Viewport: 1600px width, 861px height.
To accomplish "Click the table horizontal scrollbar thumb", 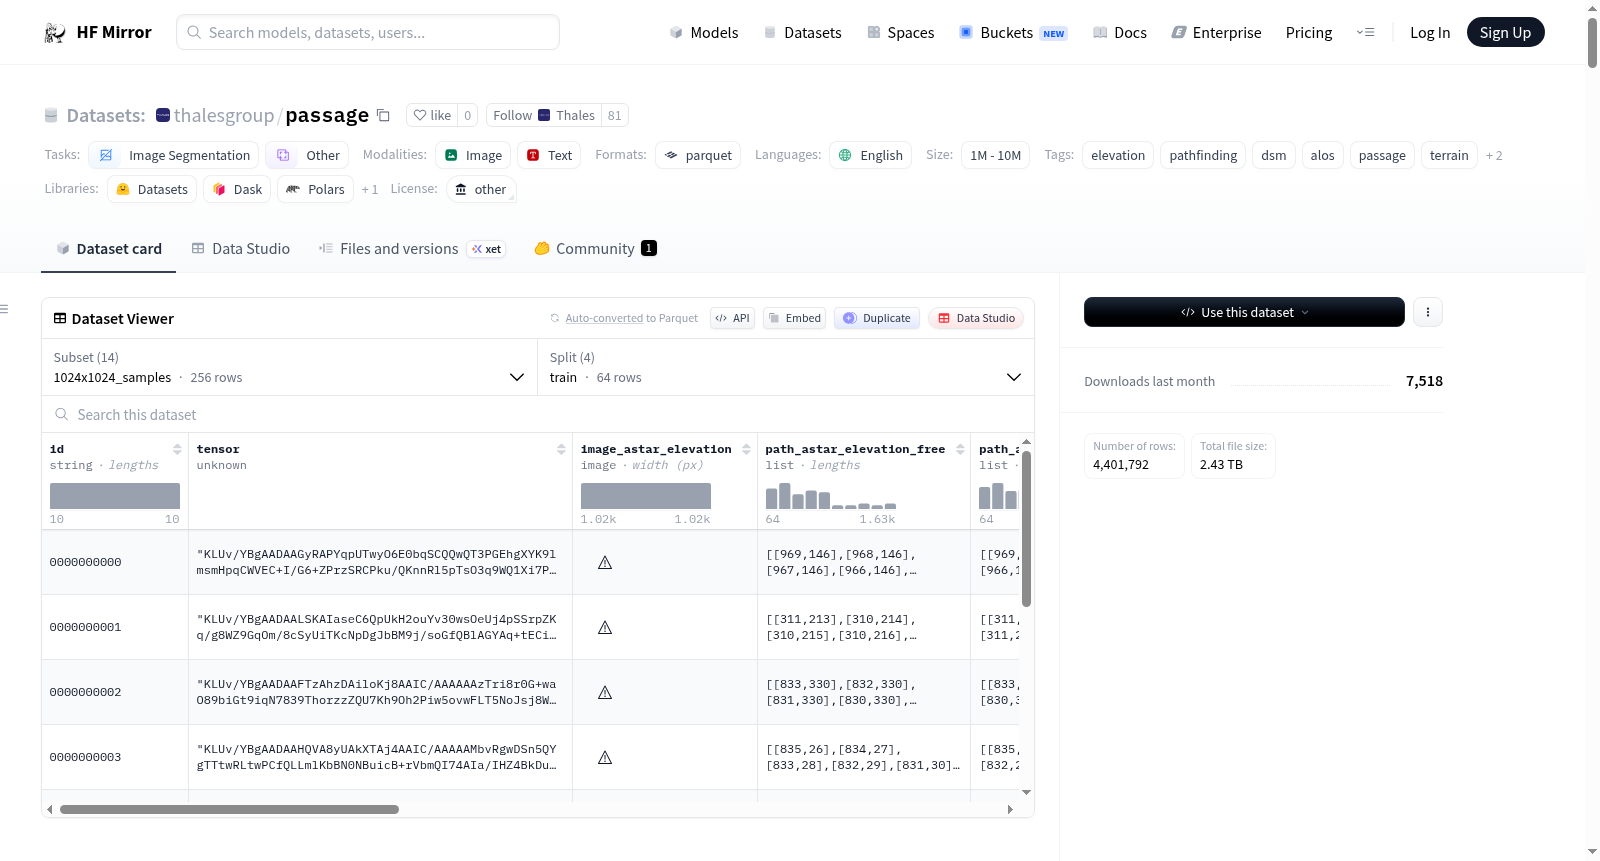I will pyautogui.click(x=229, y=809).
